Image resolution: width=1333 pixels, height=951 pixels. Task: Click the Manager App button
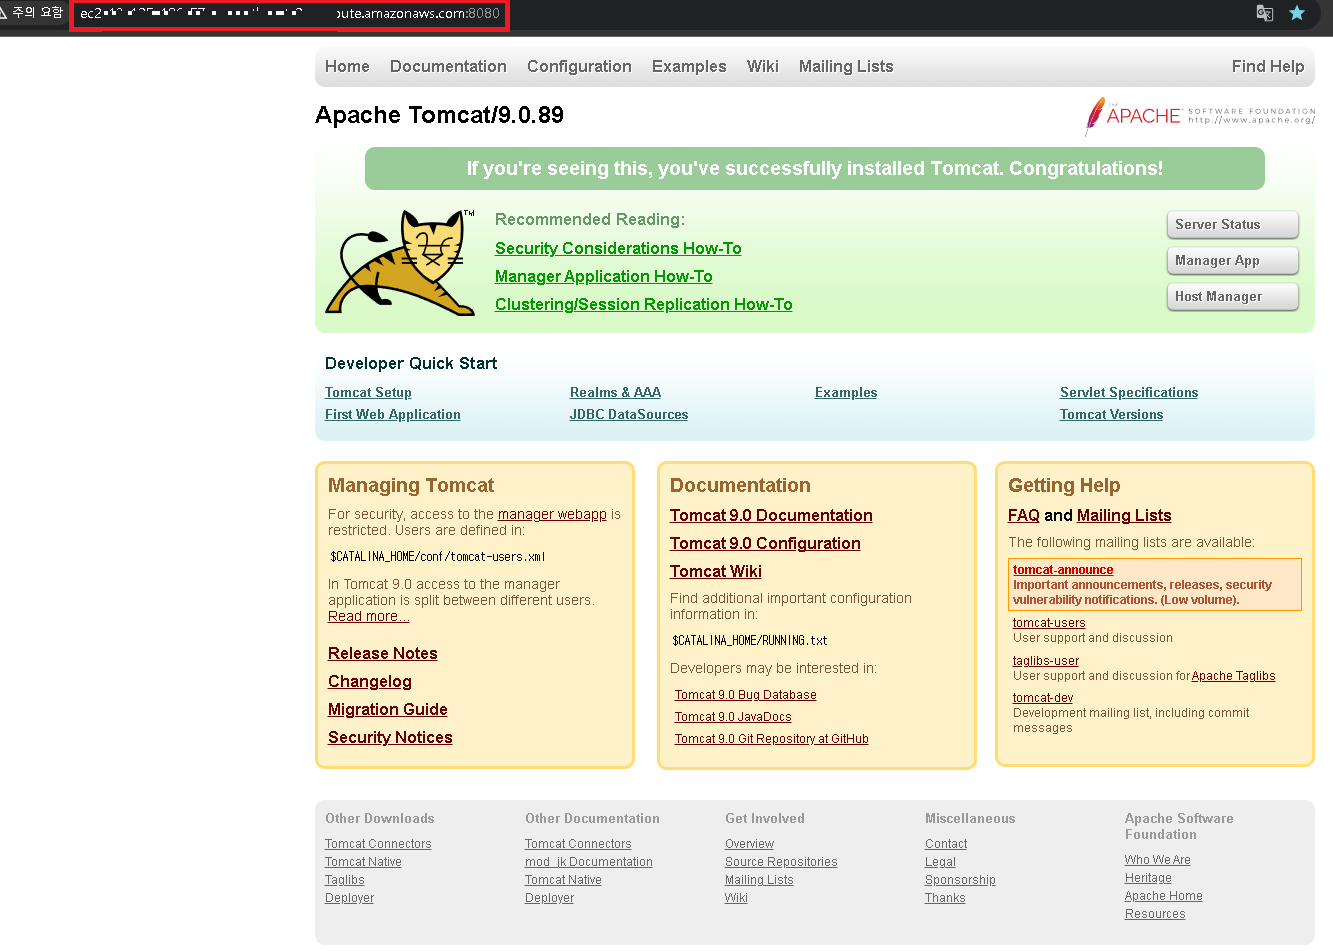point(1232,261)
